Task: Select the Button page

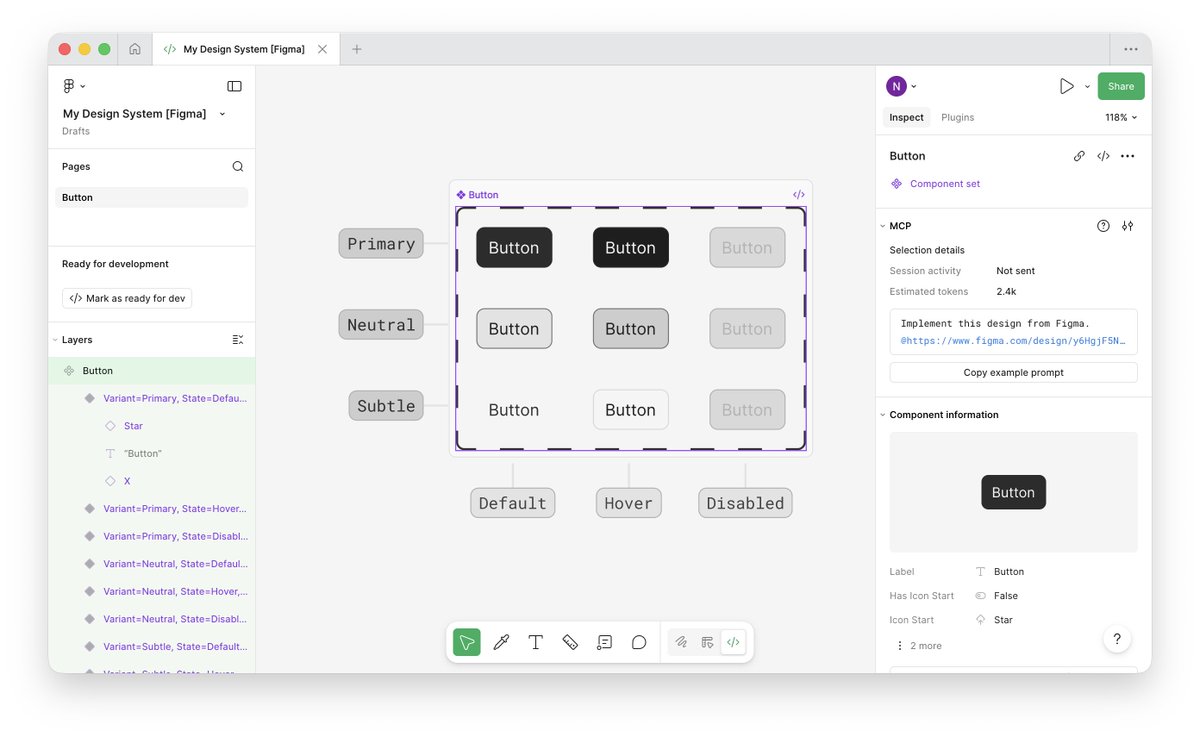Action: [152, 198]
